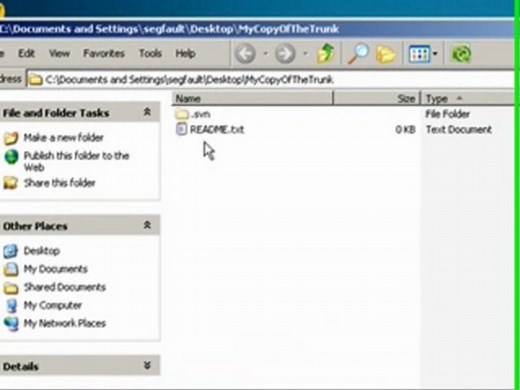This screenshot has width=520, height=390.
Task: Open the Tools menu
Action: click(x=150, y=53)
